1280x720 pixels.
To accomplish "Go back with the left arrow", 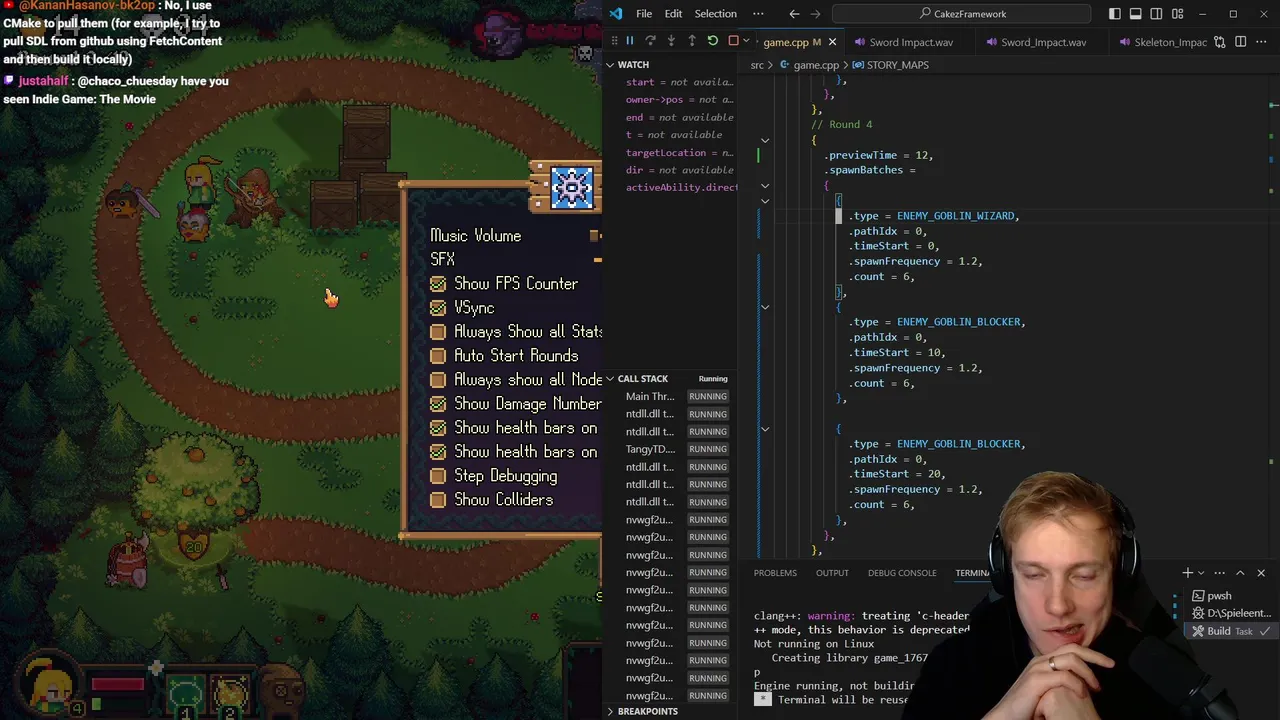I will click(794, 14).
